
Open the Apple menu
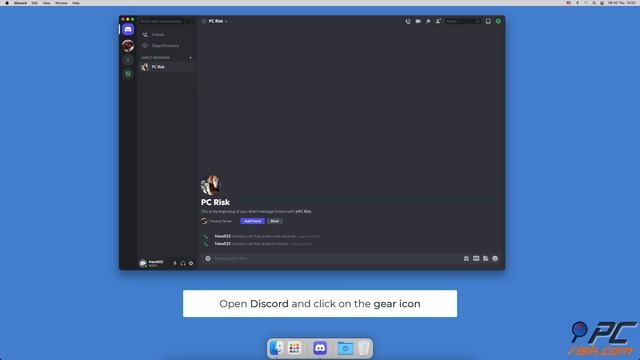(7, 3)
